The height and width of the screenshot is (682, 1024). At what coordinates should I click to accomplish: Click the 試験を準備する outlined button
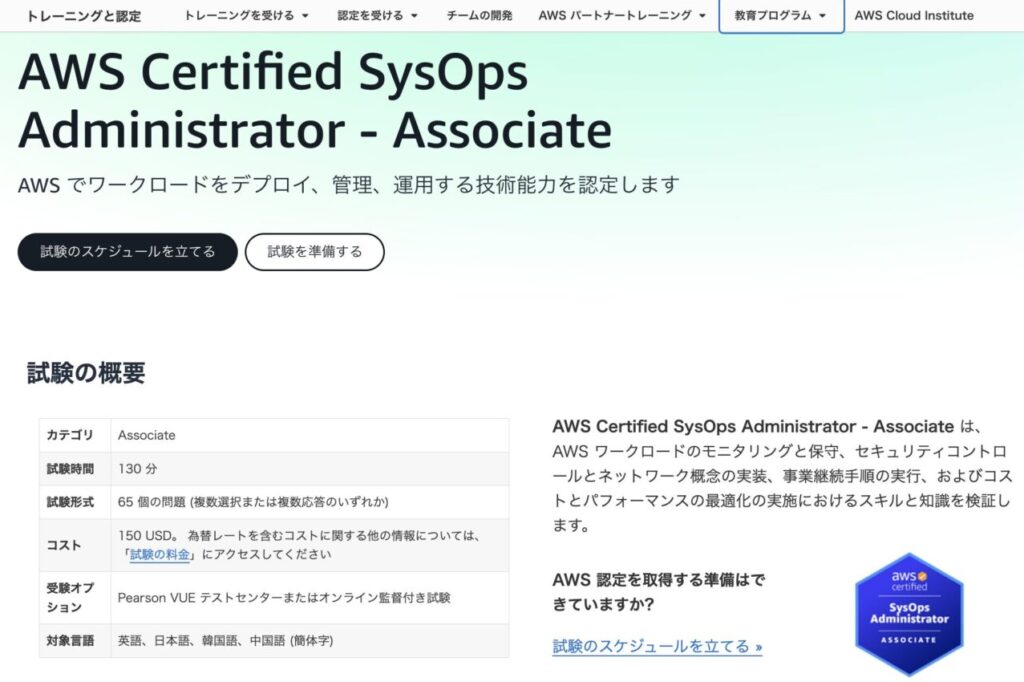coord(315,252)
